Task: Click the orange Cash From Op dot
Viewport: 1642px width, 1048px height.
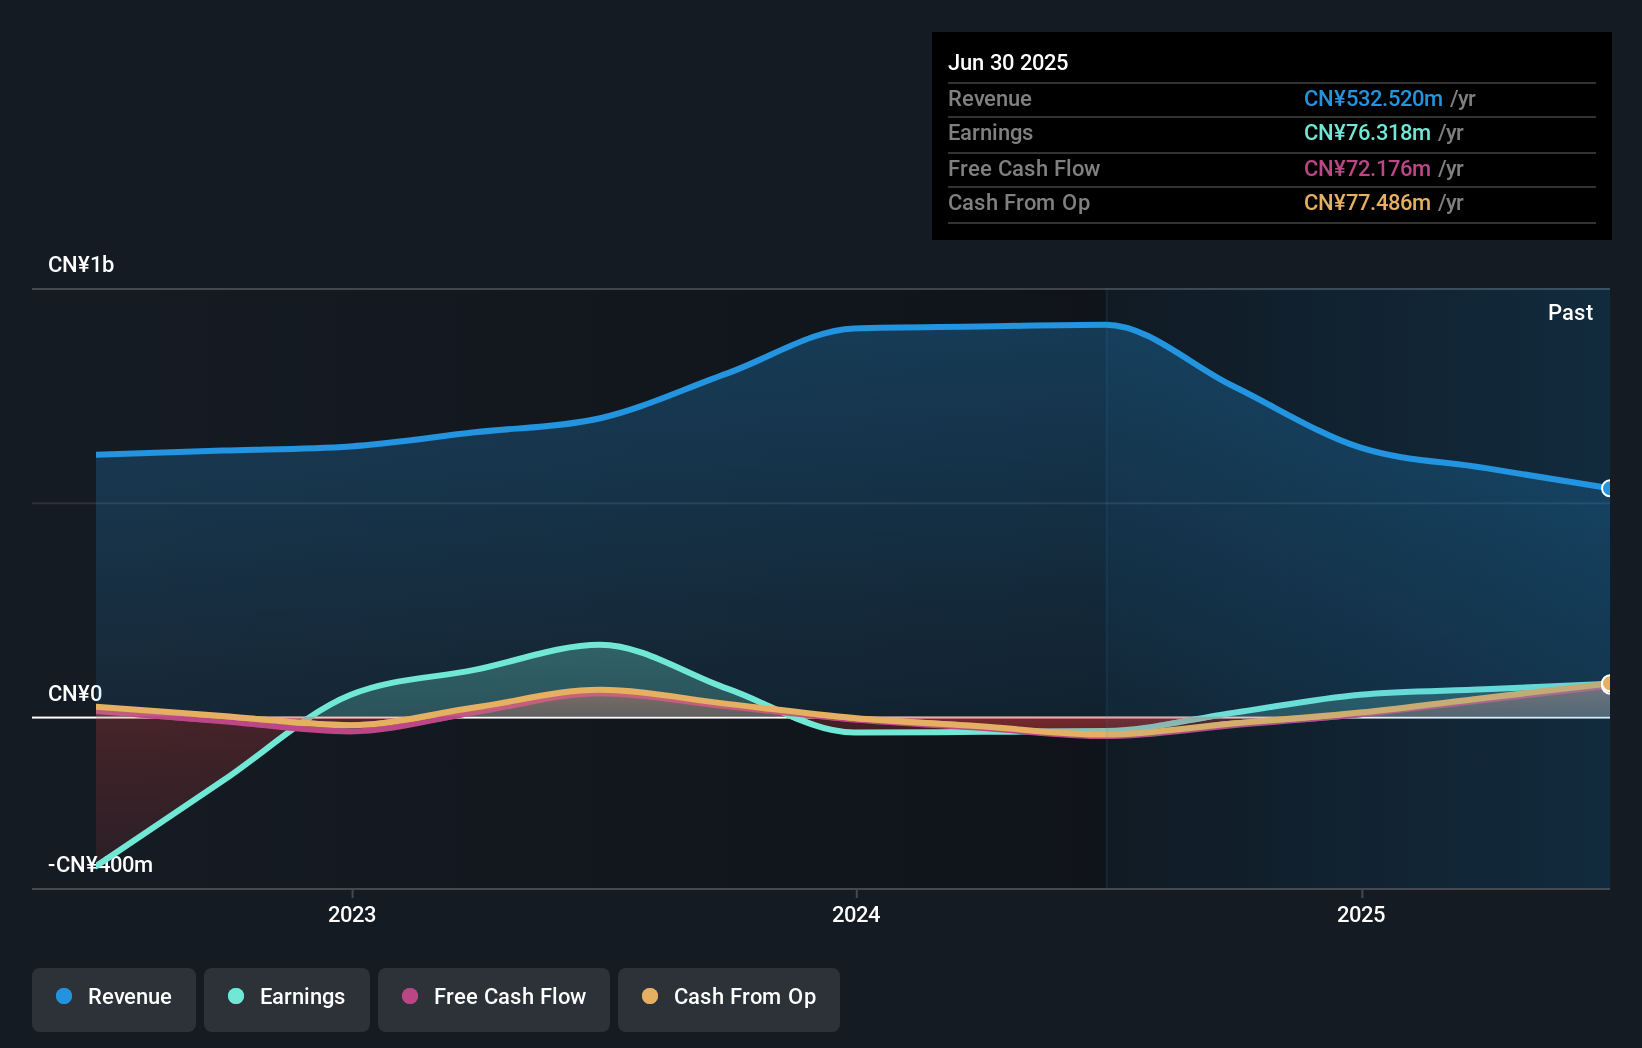Action: 650,996
